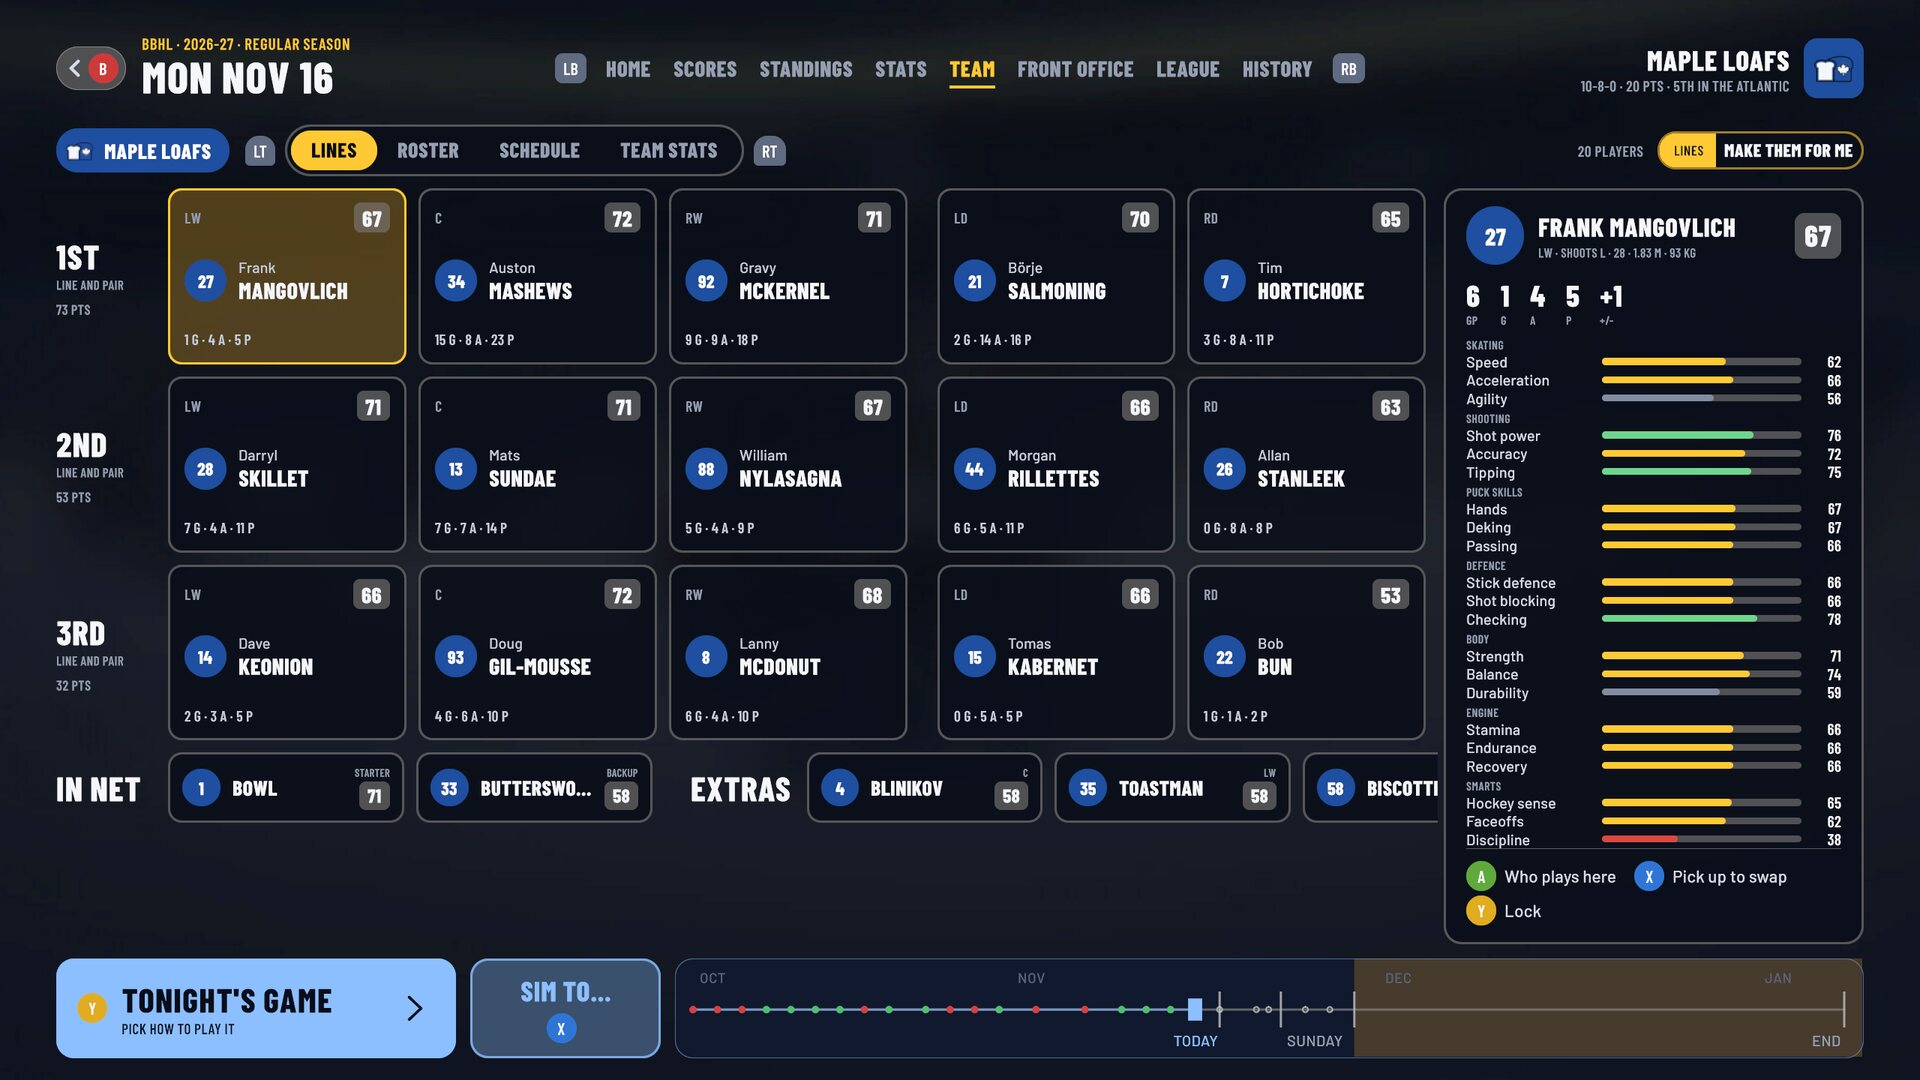Click the X icon under Sim To
The image size is (1920, 1080).
click(561, 1028)
